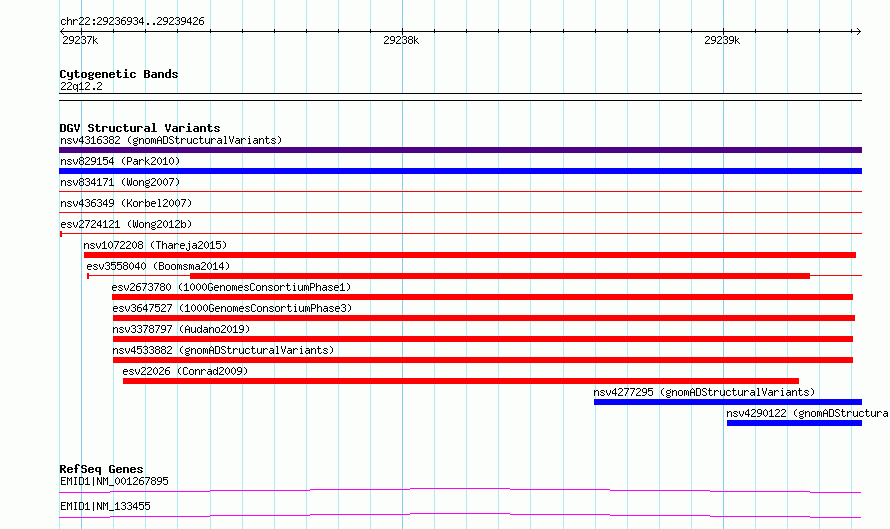Open esv22026 (Conrad2009) variant label
Image resolution: width=890 pixels, height=529 pixels.
[x=185, y=371]
